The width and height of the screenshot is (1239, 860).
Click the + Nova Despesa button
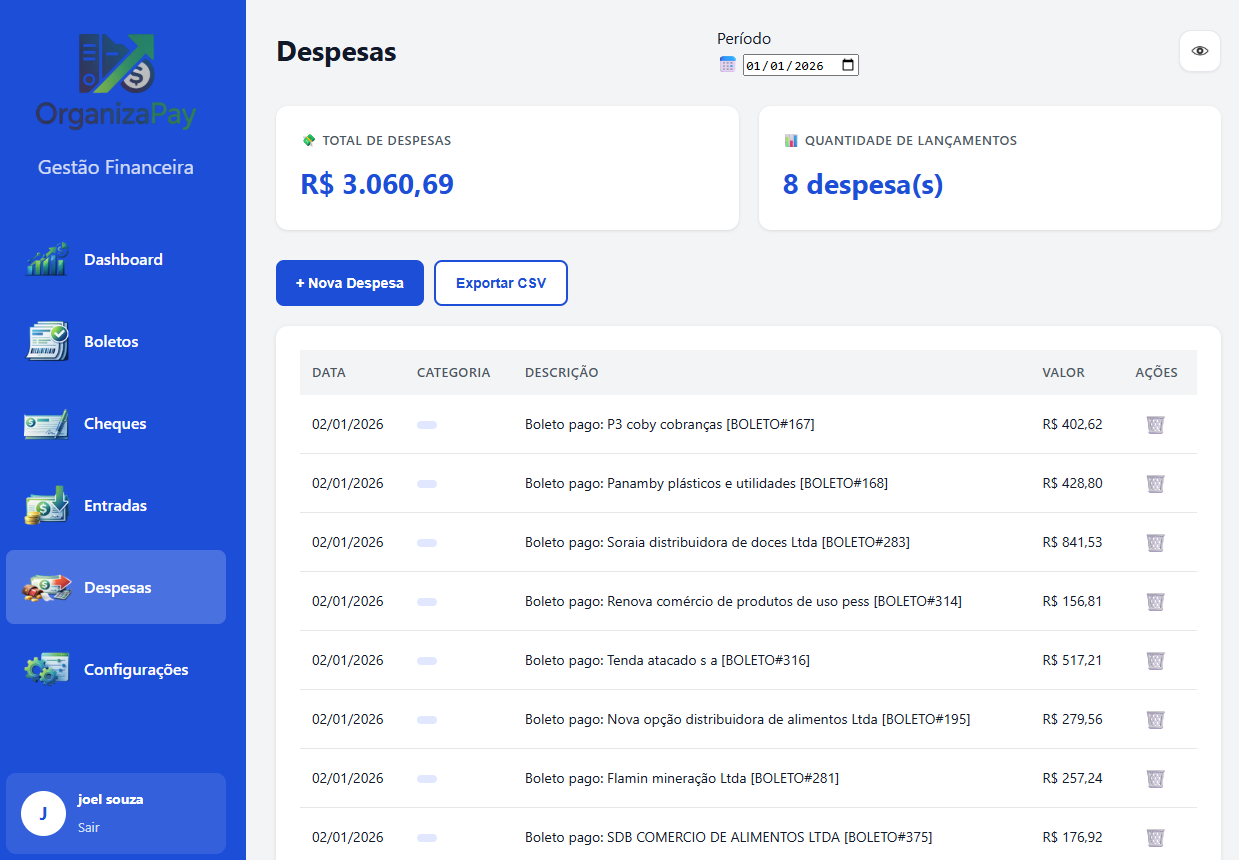[349, 283]
